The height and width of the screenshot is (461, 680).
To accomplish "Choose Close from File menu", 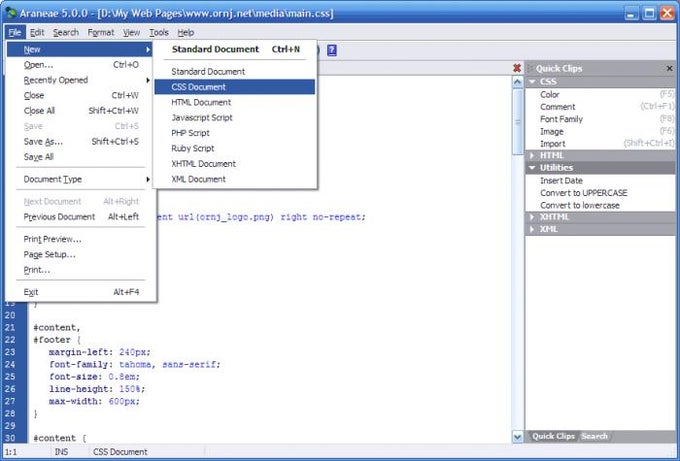I will pos(80,95).
